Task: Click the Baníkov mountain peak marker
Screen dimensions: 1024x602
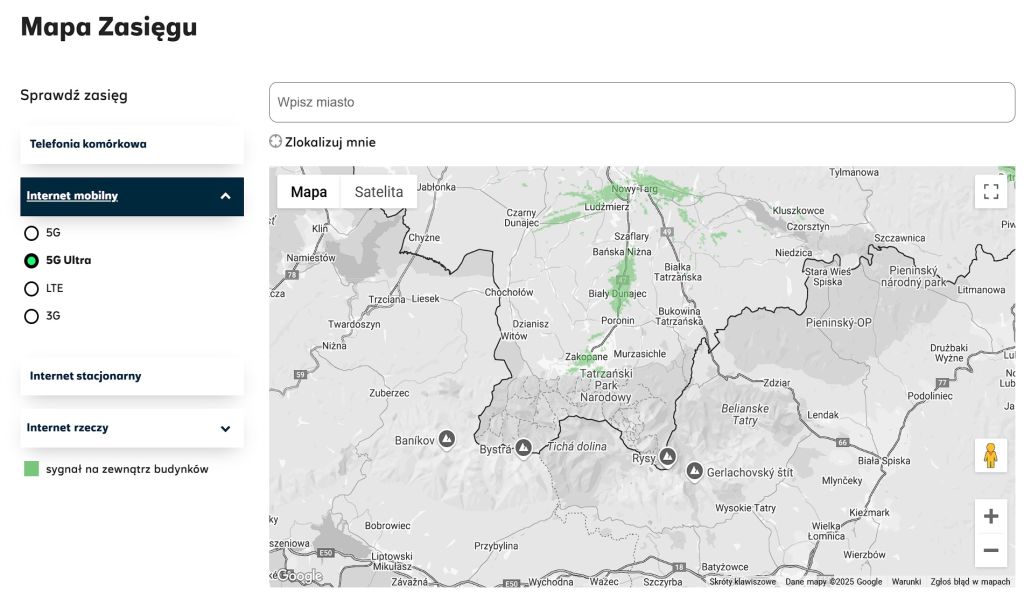Action: [x=447, y=439]
